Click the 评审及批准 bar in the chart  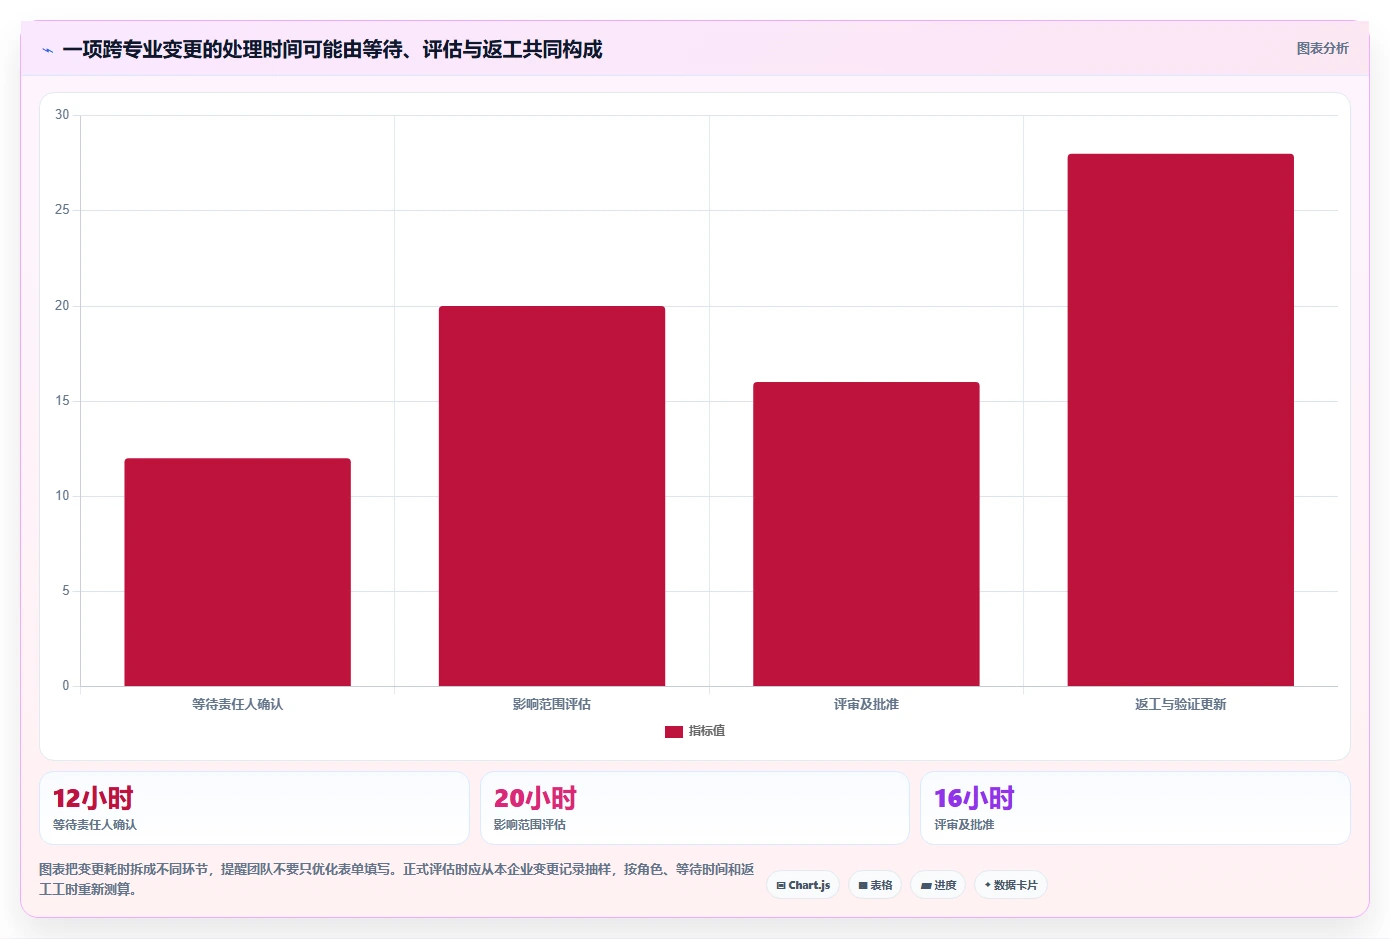coord(866,534)
